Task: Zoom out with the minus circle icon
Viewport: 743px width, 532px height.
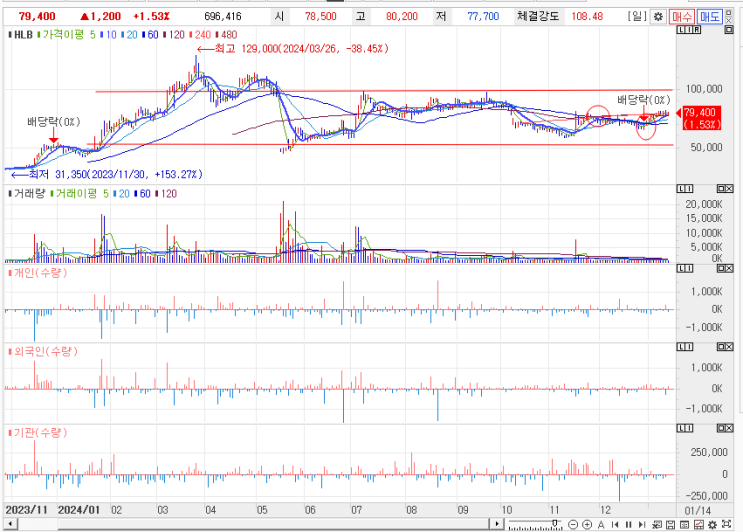Action: click(573, 524)
